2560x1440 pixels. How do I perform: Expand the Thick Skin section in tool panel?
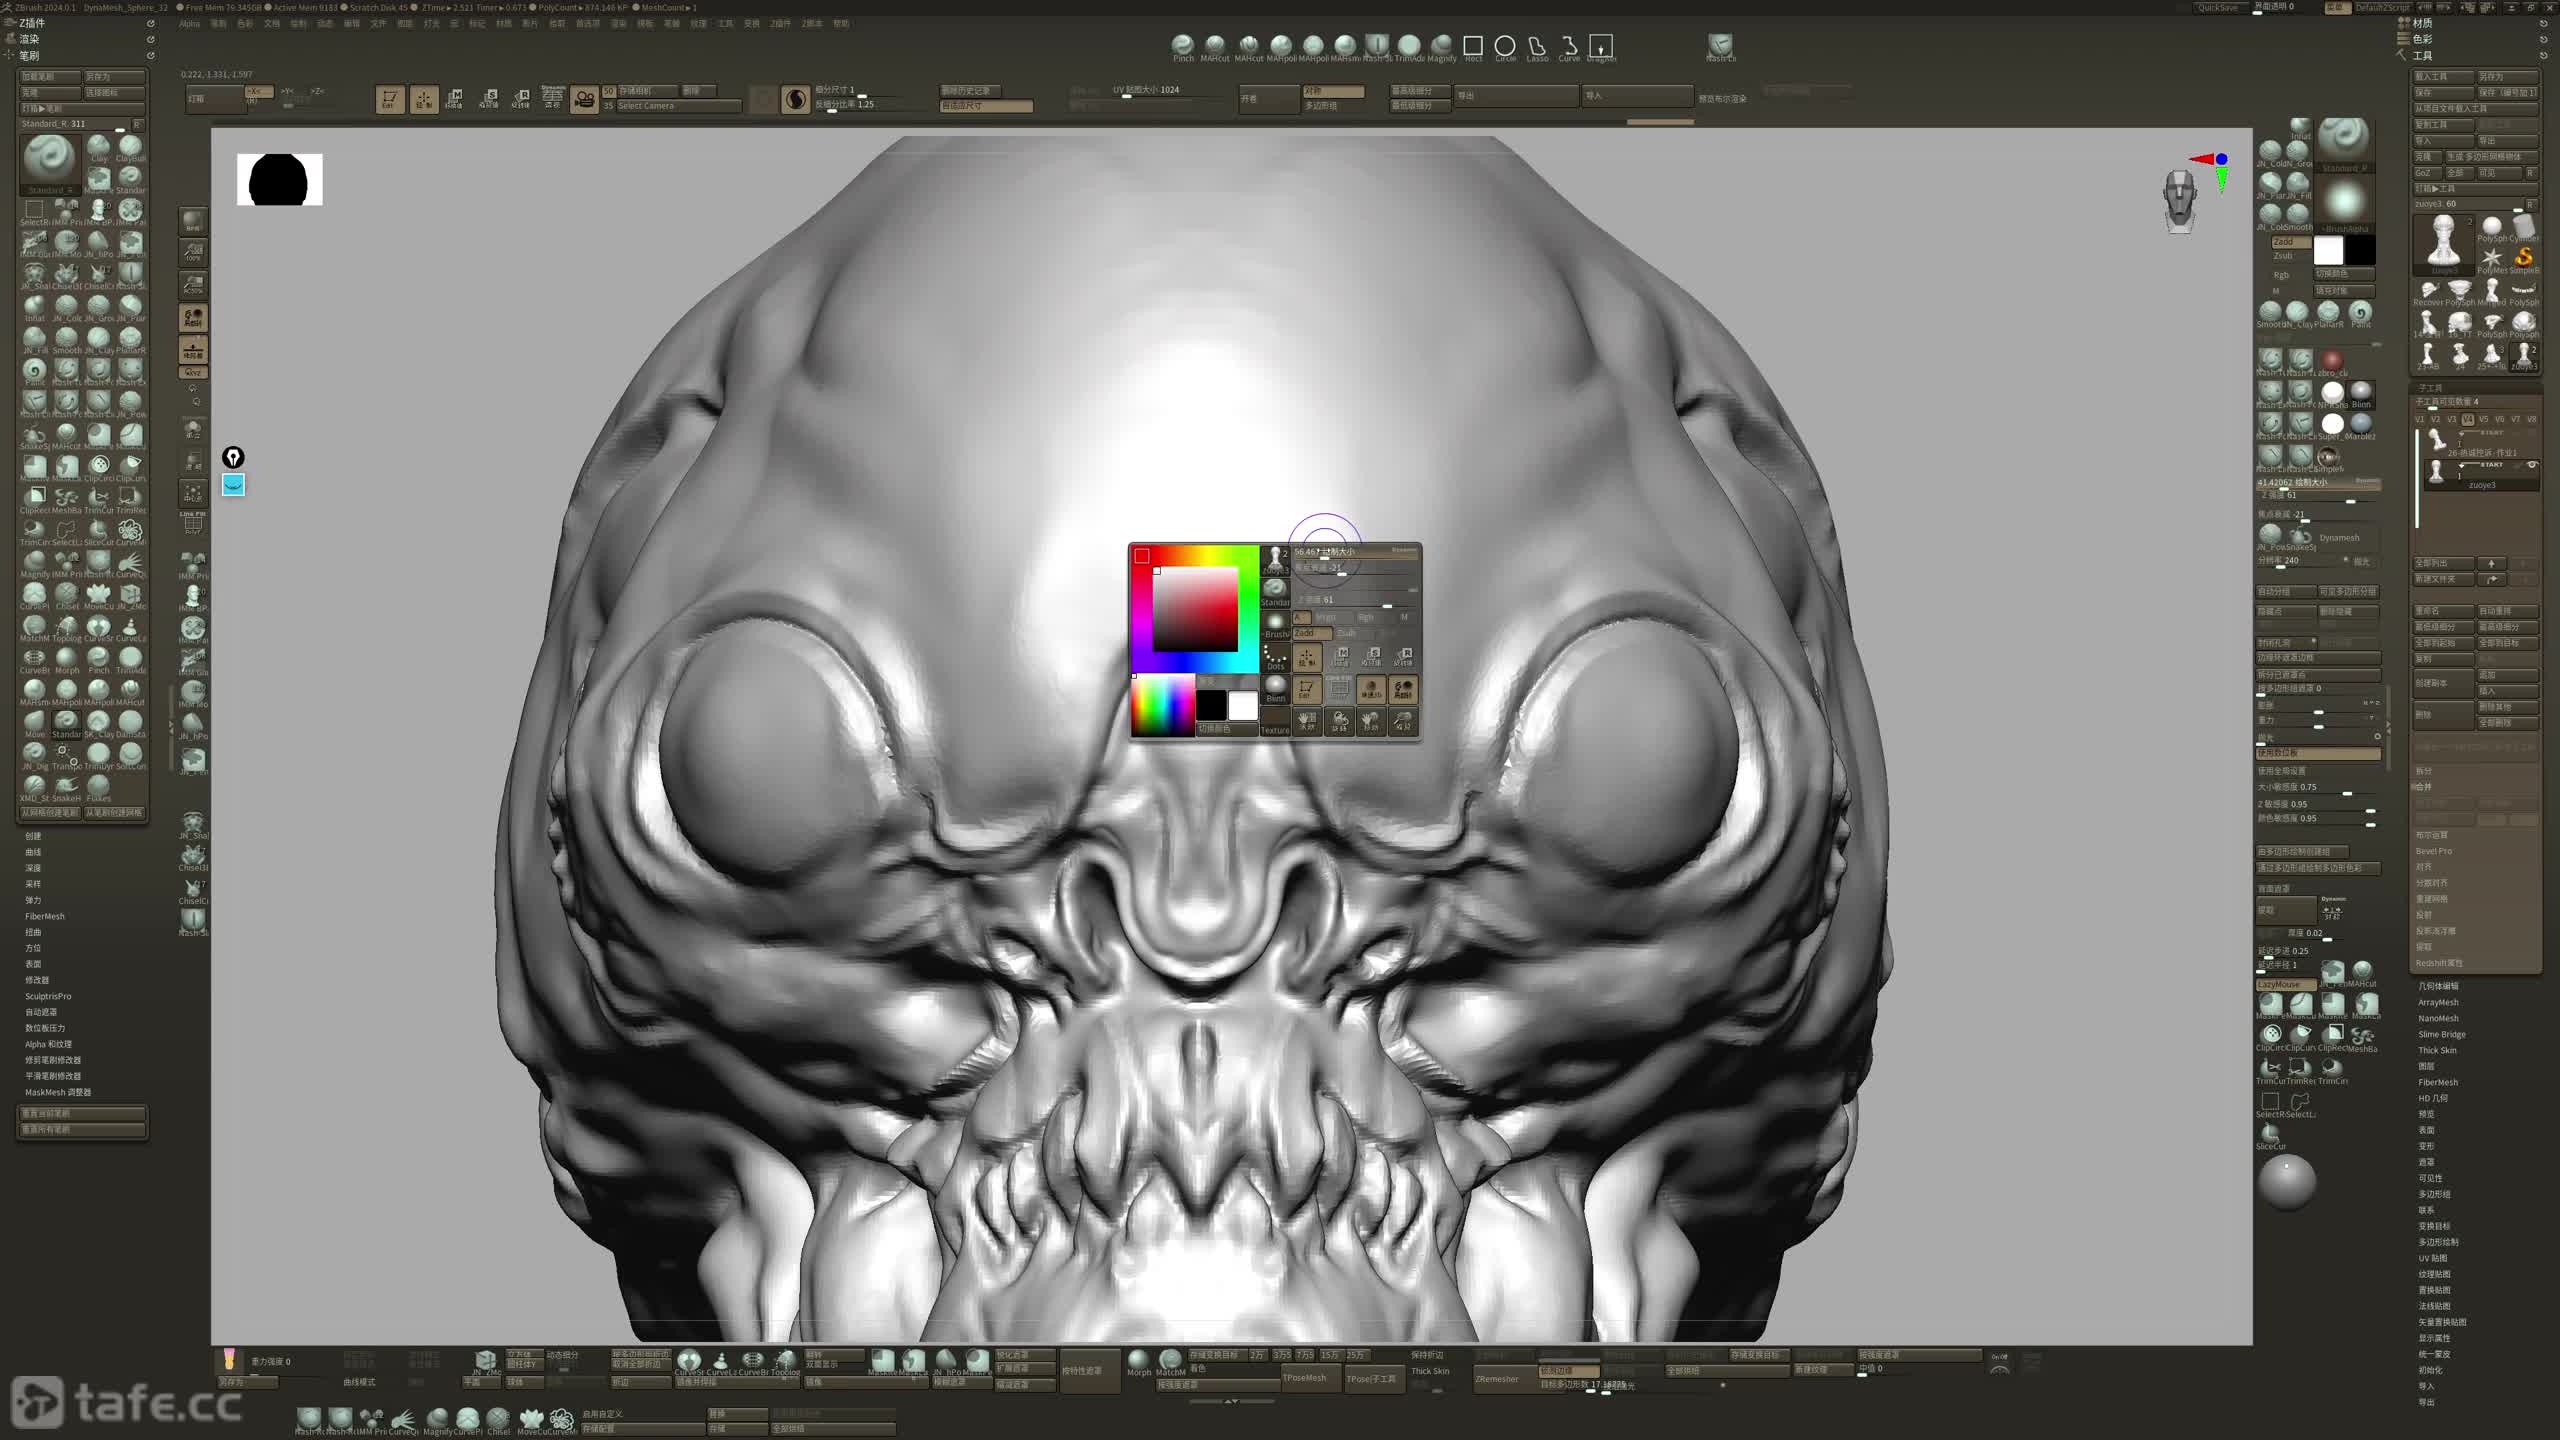[2437, 1050]
